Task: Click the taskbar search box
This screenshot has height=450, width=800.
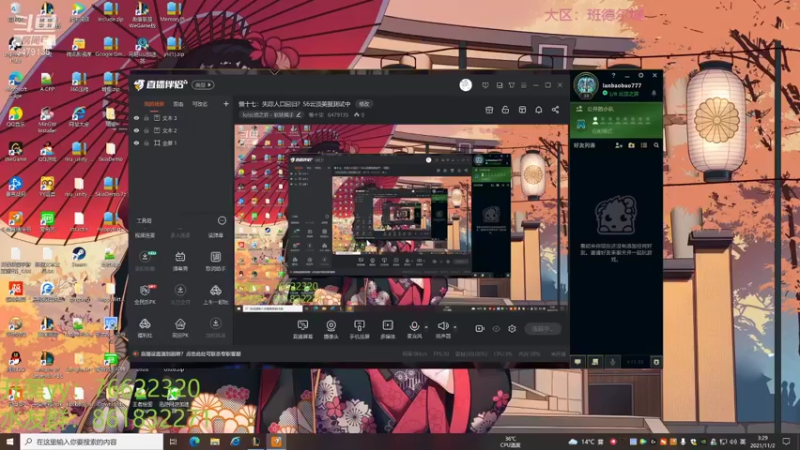Action: click(x=92, y=442)
